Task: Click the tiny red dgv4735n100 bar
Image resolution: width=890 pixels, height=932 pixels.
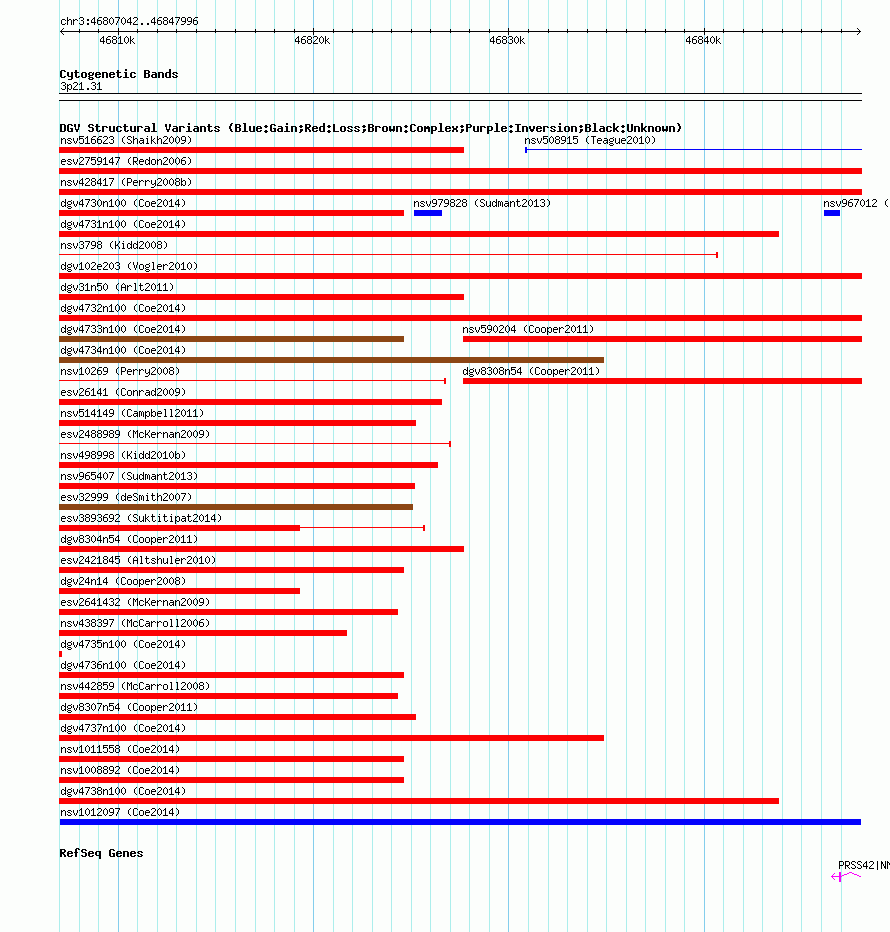Action: [x=61, y=654]
